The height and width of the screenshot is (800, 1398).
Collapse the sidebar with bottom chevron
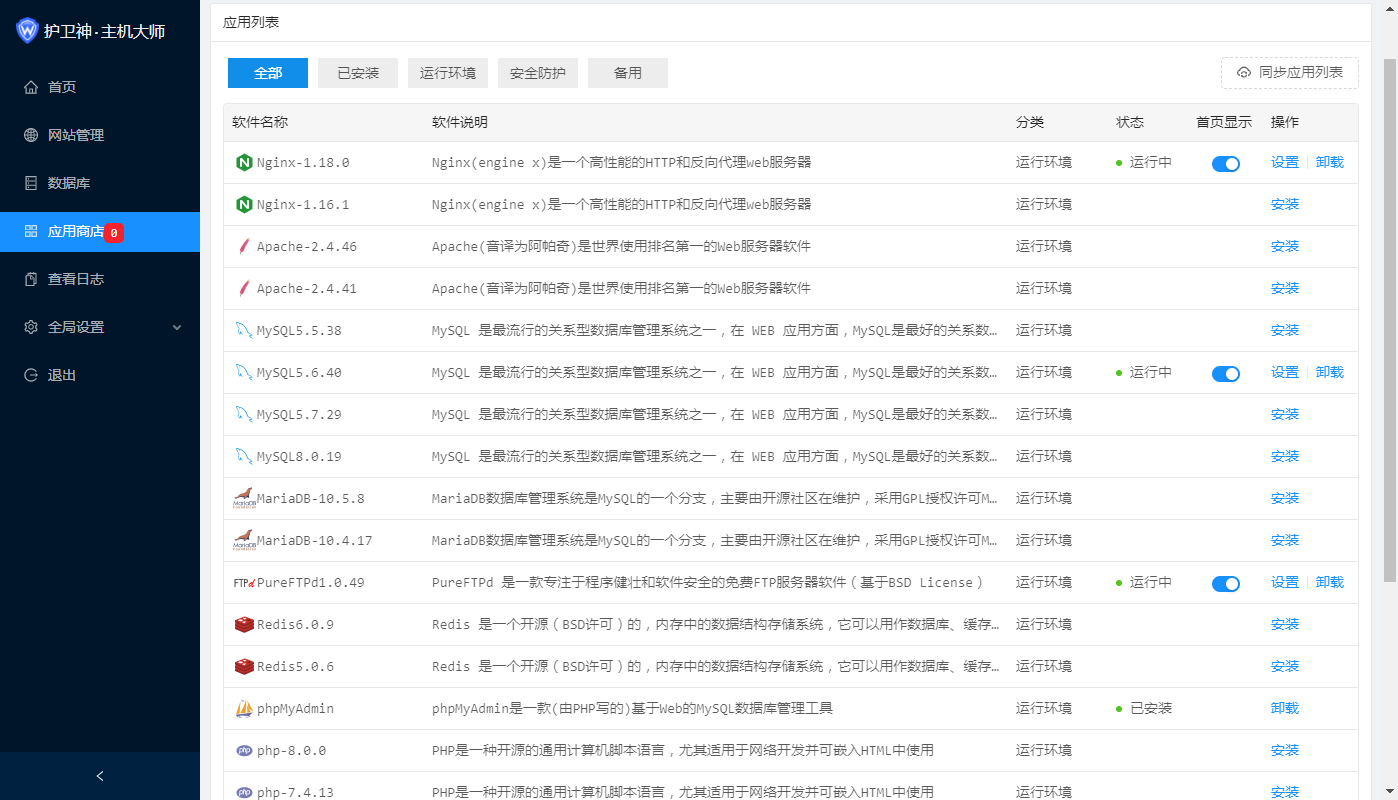tap(100, 776)
